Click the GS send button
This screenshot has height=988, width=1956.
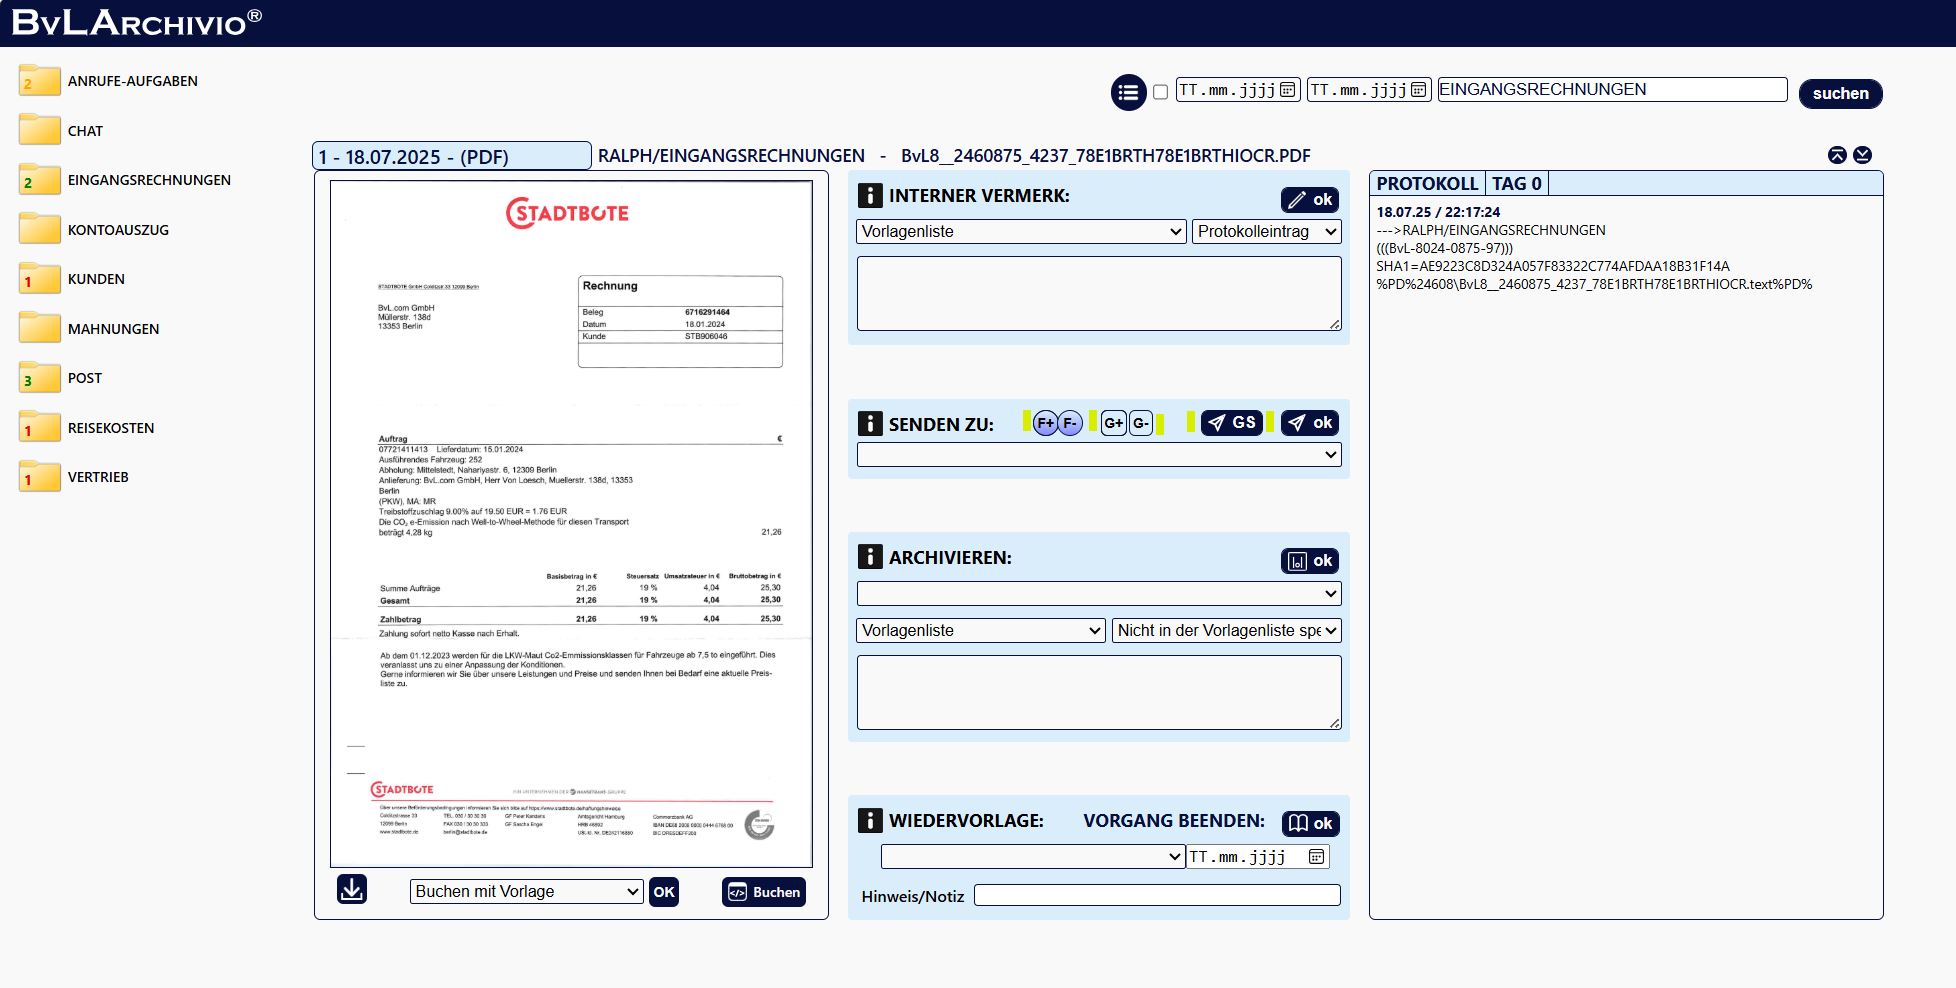coord(1231,423)
